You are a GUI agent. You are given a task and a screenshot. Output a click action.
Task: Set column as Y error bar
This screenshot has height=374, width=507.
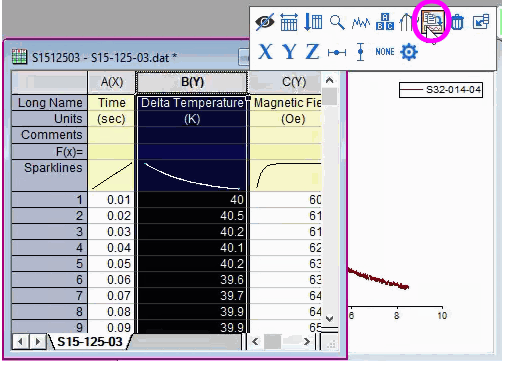pyautogui.click(x=360, y=52)
